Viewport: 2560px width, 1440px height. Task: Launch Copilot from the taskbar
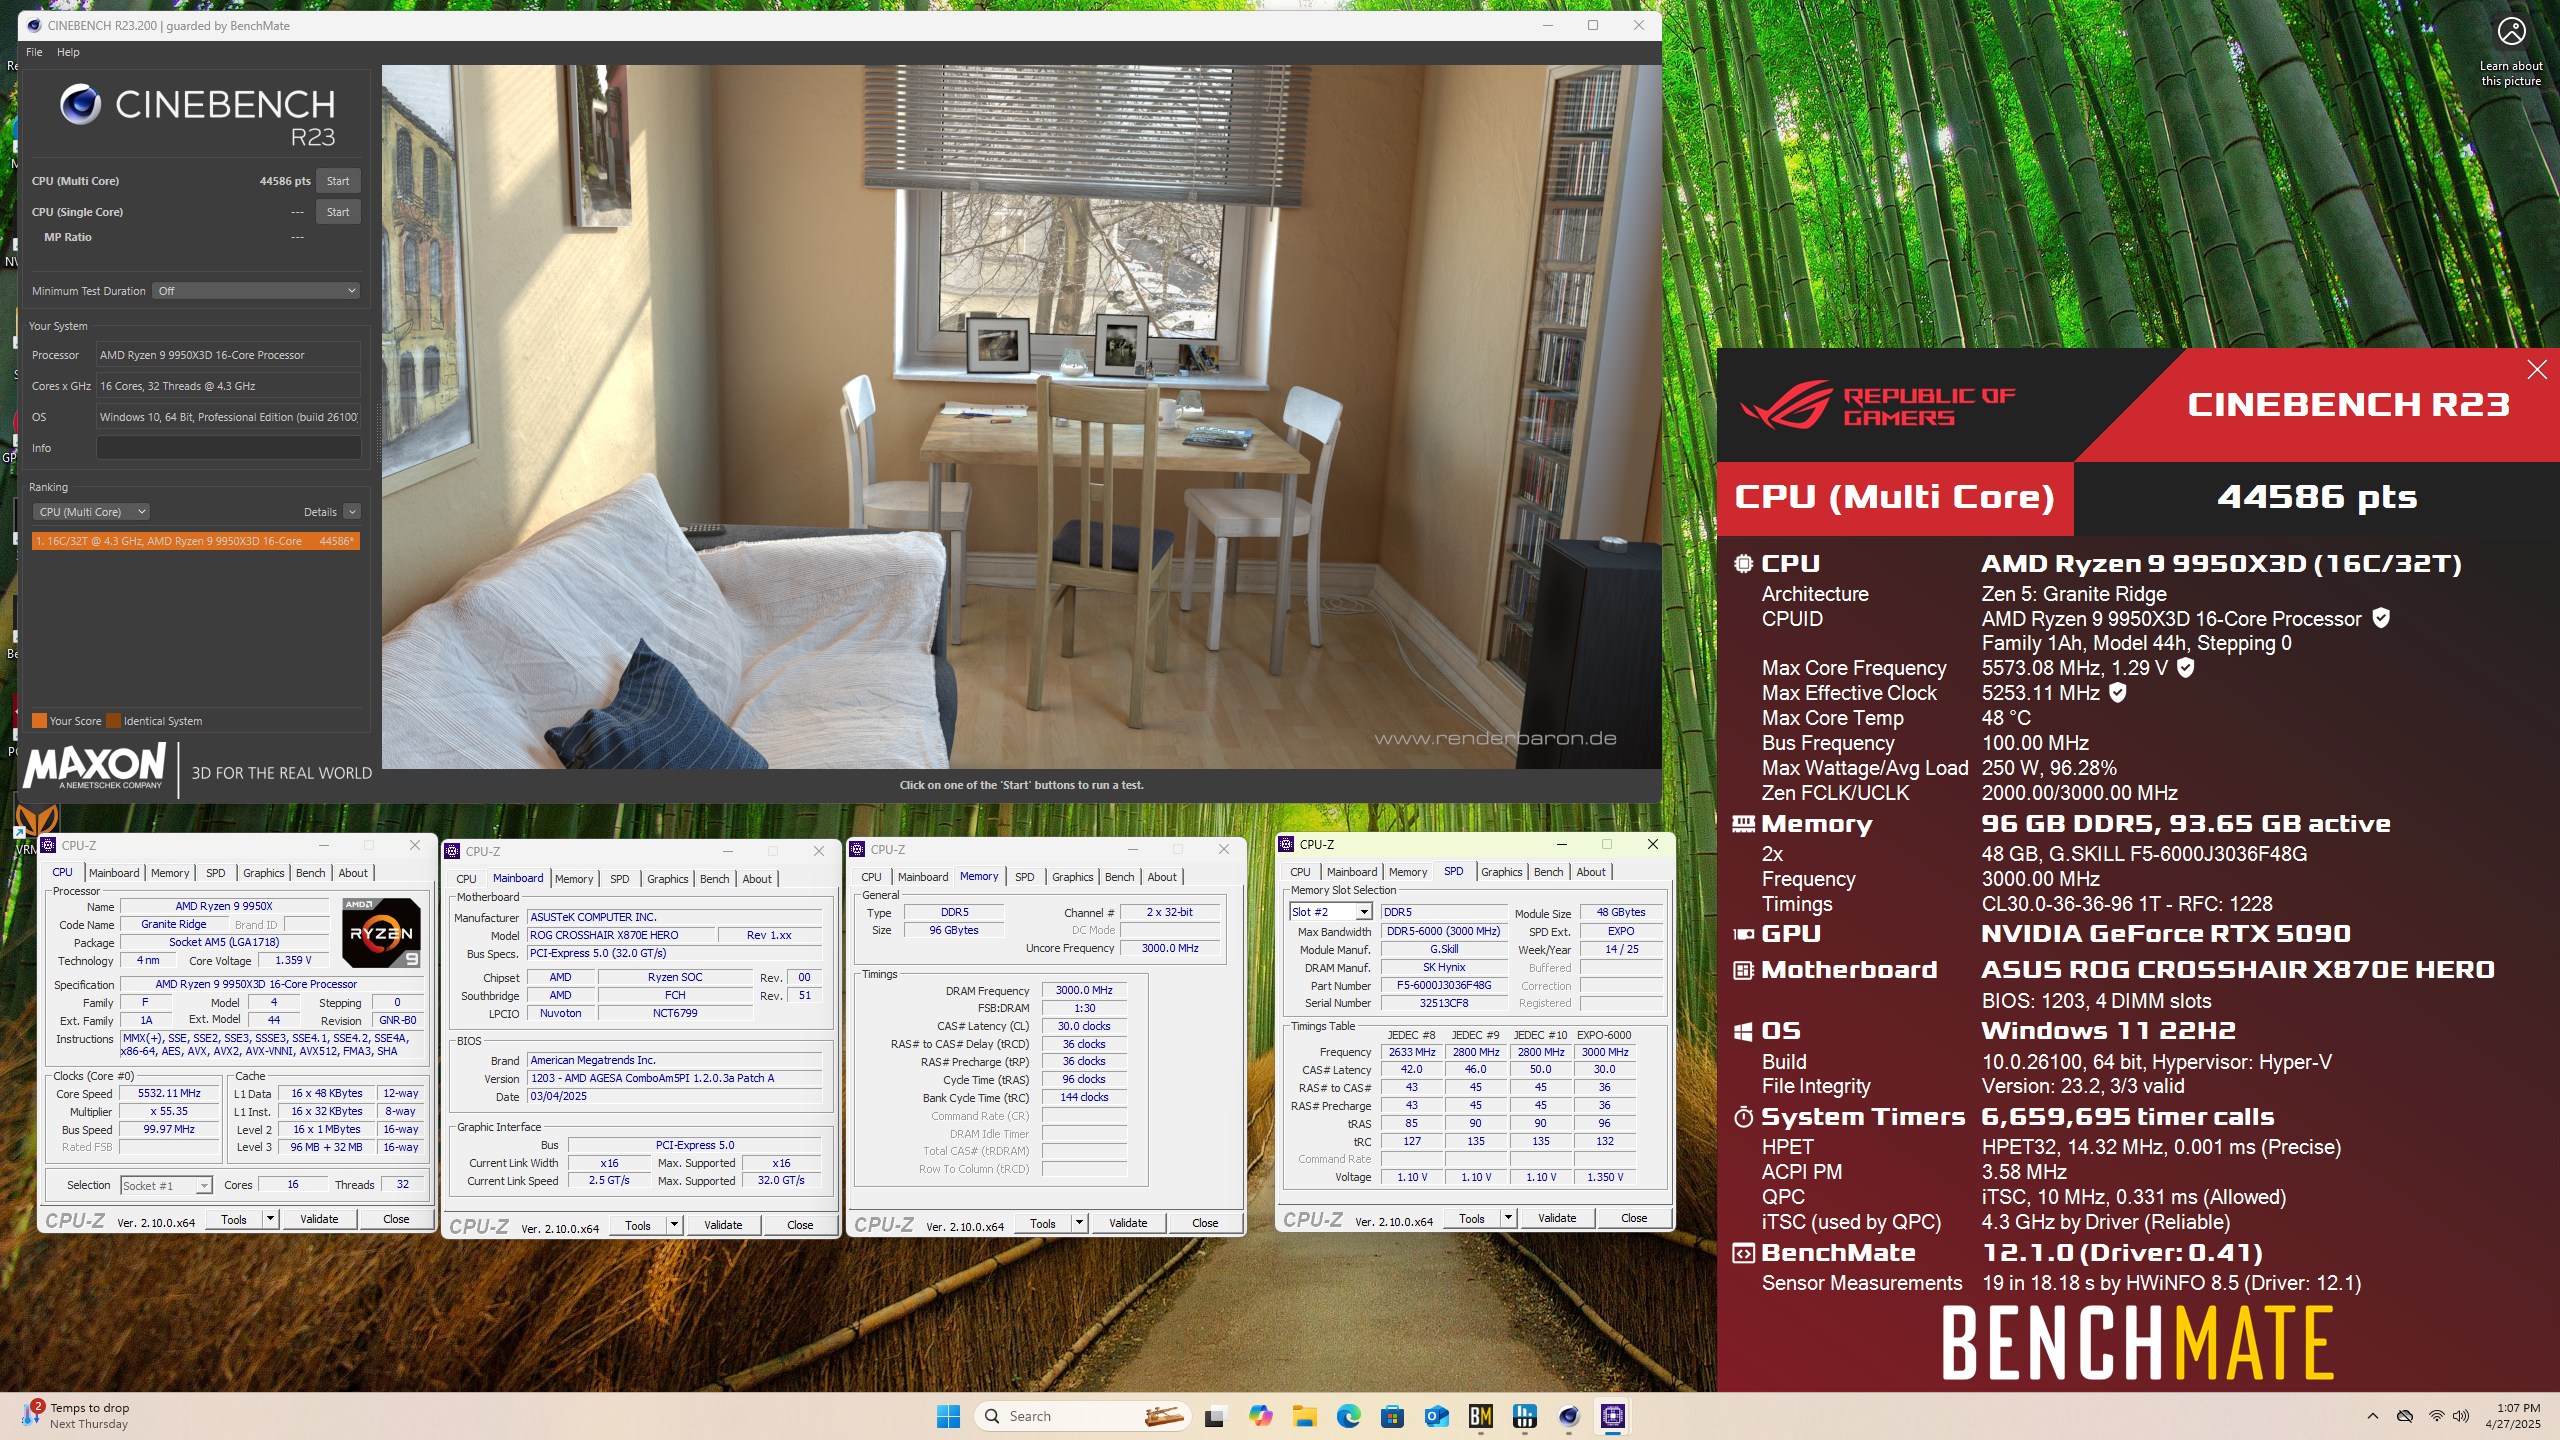(1260, 1416)
